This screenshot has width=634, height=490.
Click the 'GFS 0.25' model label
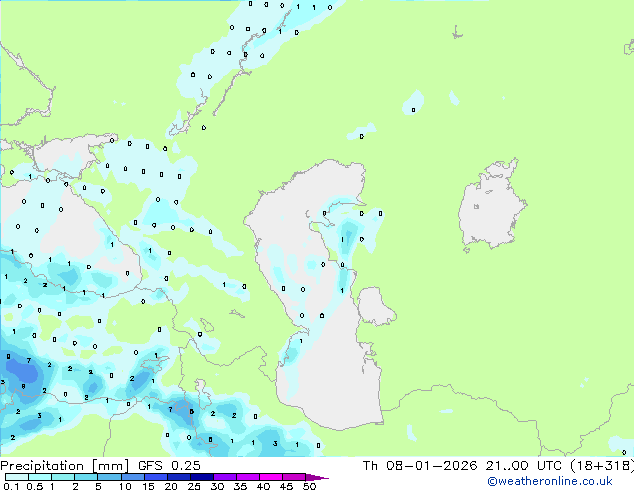[x=169, y=466]
